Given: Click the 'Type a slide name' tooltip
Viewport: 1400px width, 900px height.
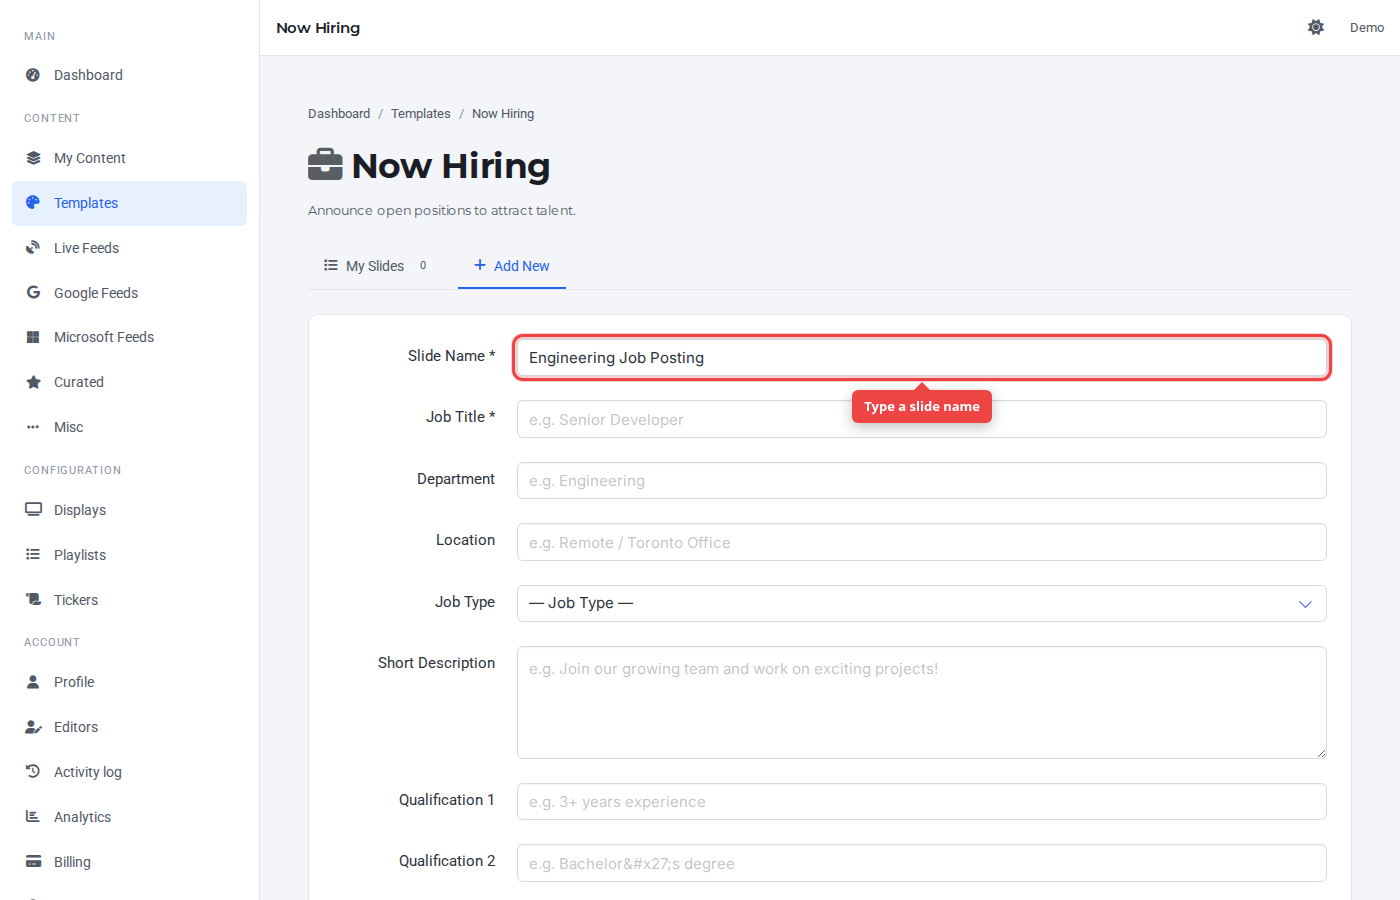Looking at the screenshot, I should pos(922,406).
